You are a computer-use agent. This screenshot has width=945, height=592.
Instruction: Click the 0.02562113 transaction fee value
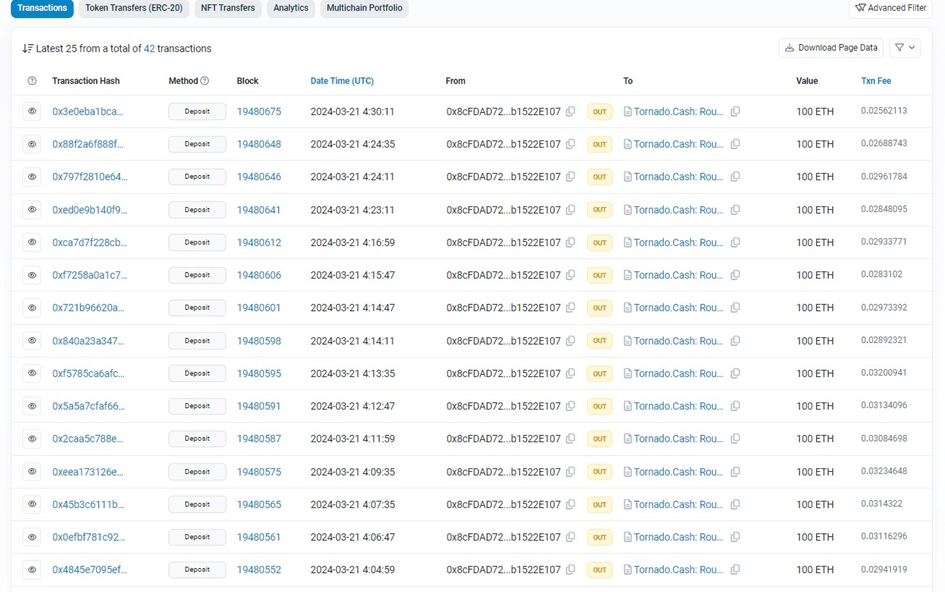tap(884, 110)
